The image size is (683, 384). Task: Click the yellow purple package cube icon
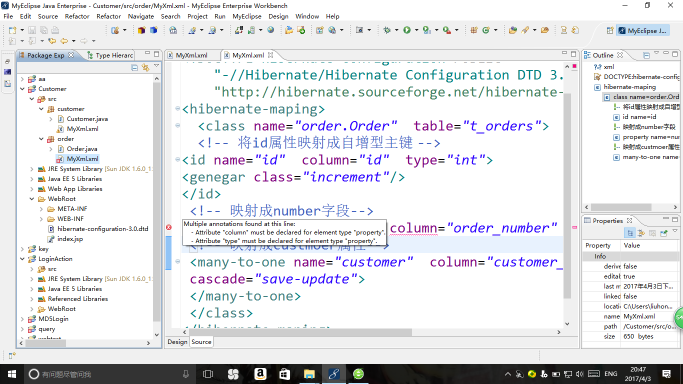click(x=142, y=30)
